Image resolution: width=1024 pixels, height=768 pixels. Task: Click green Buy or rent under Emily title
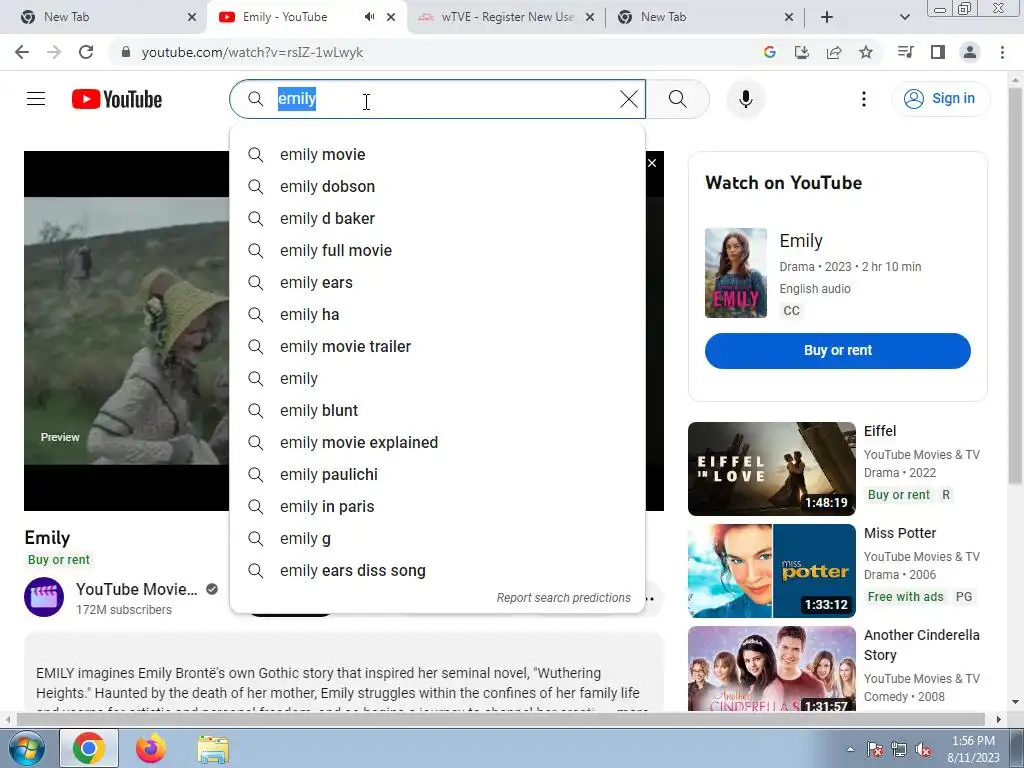coord(59,560)
